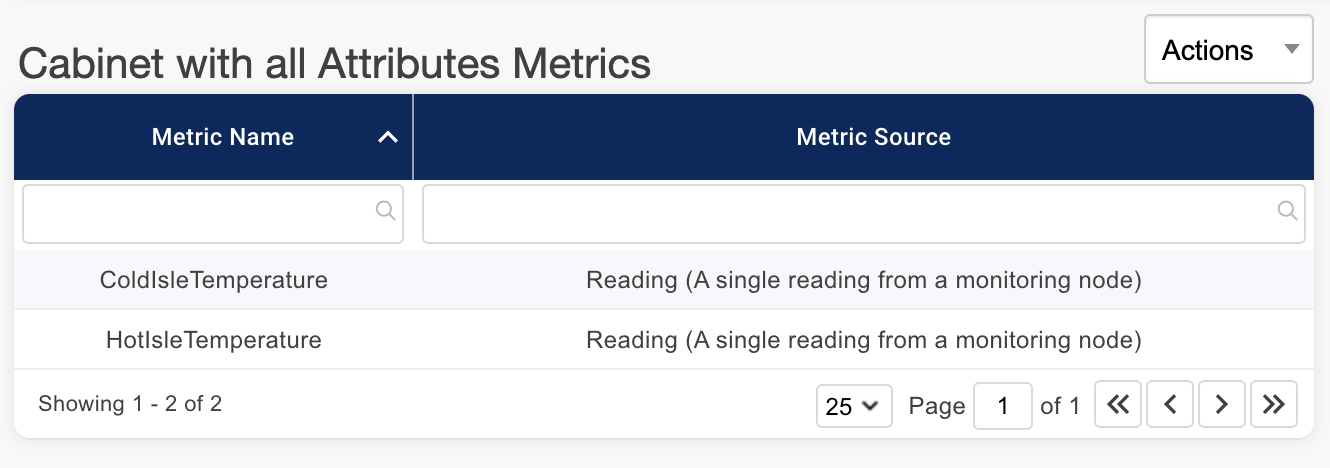Image resolution: width=1330 pixels, height=468 pixels.
Task: Open the rows-per-page dropdown showing 25
Action: tap(853, 405)
